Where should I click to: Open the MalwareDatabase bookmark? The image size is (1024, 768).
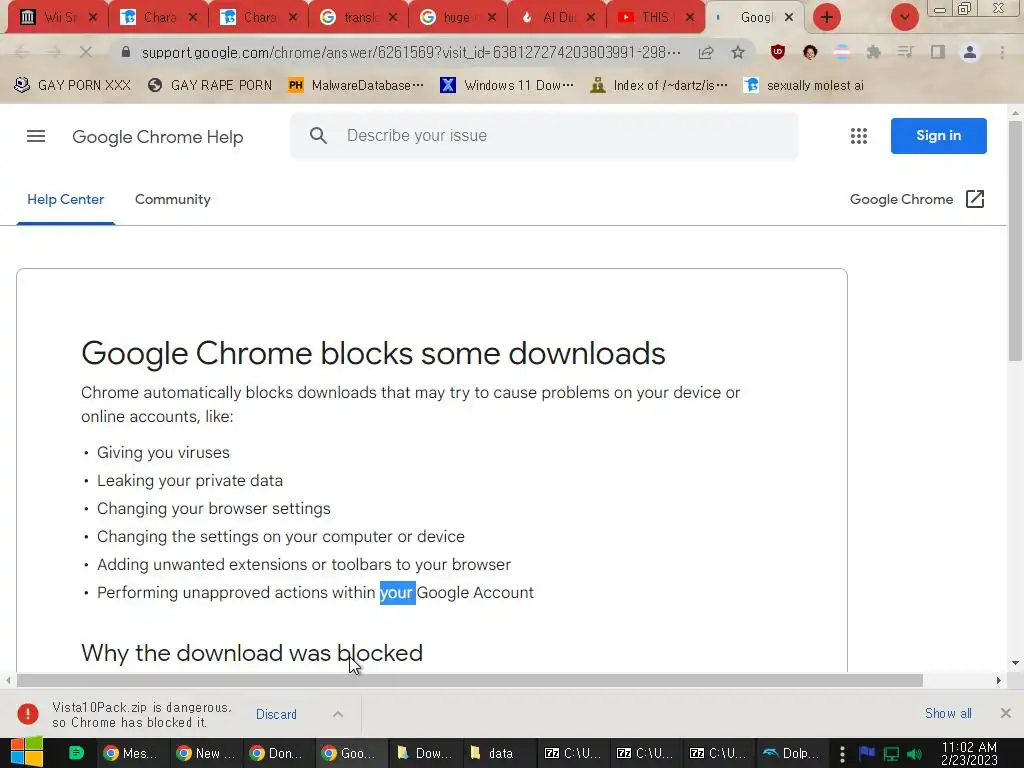coord(356,85)
